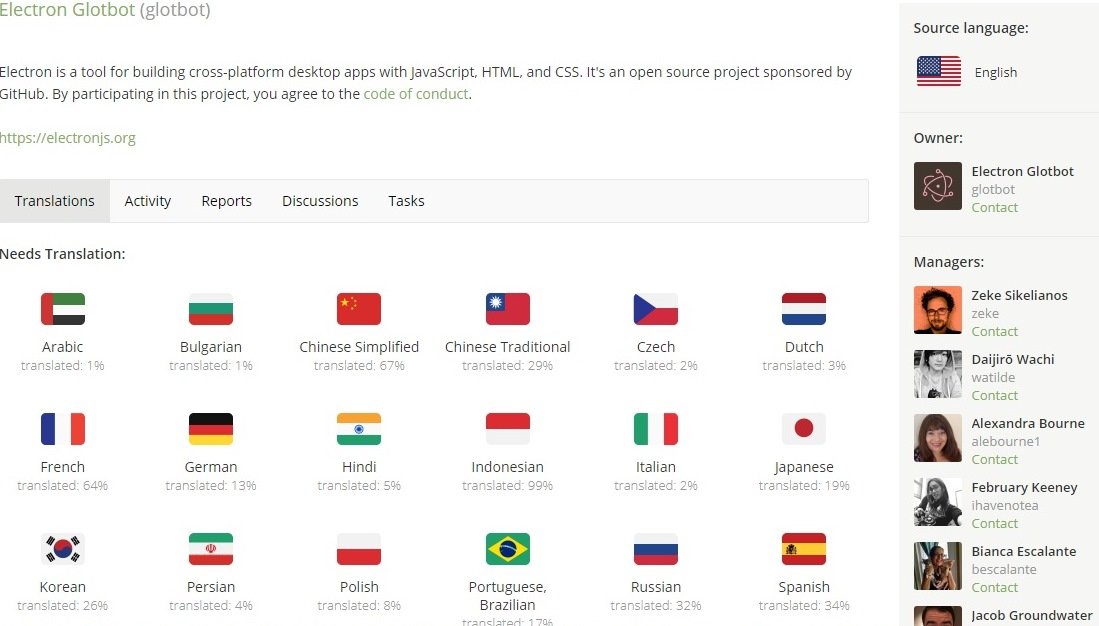The width and height of the screenshot is (1099, 626).
Task: Click the 'Needs Translation:' heading
Action: click(x=62, y=254)
